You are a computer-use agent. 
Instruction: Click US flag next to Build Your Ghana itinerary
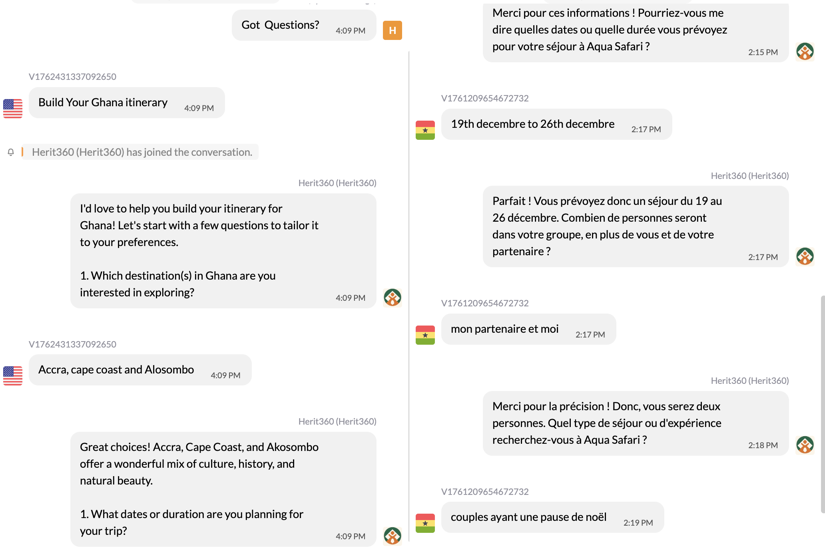click(x=13, y=108)
